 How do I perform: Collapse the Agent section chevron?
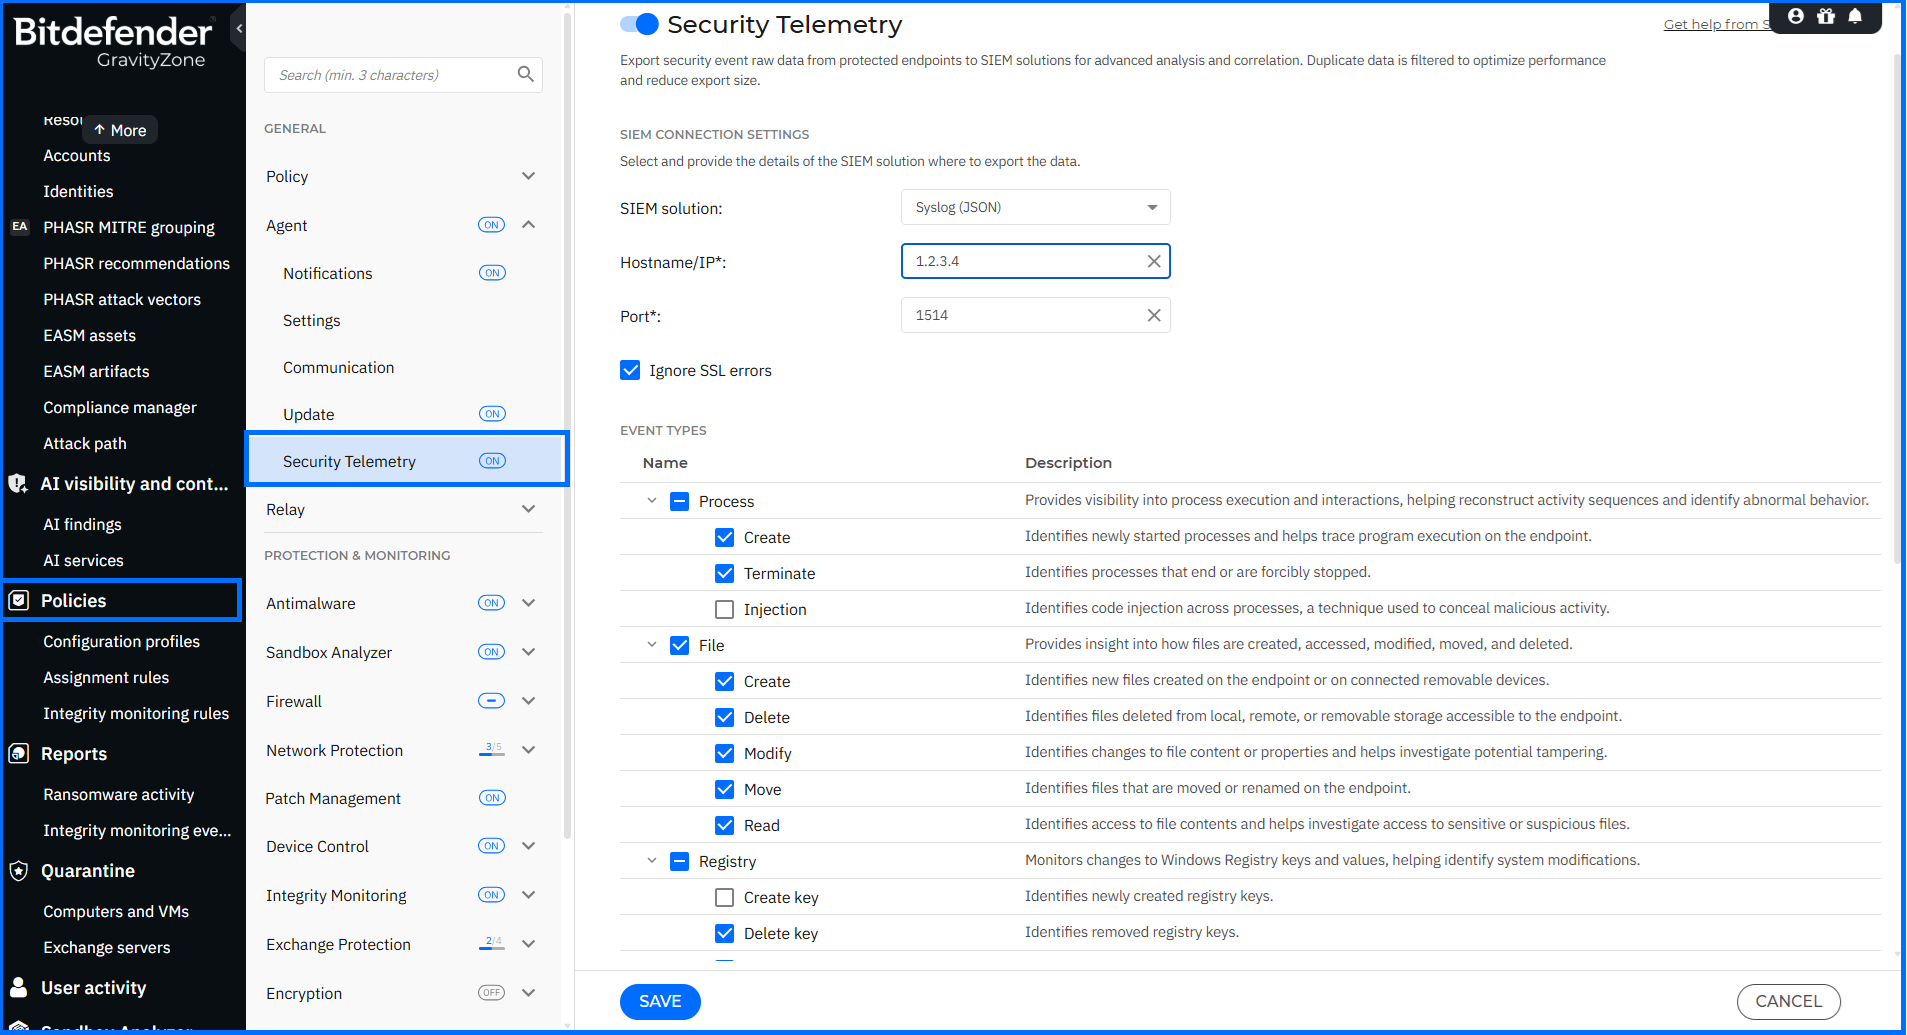529,225
